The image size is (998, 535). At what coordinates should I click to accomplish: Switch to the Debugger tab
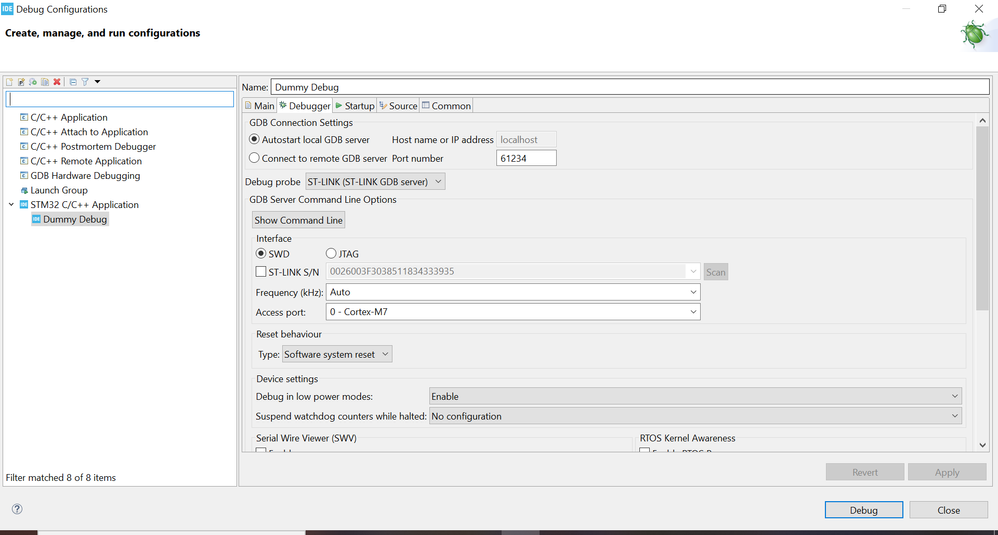[305, 106]
